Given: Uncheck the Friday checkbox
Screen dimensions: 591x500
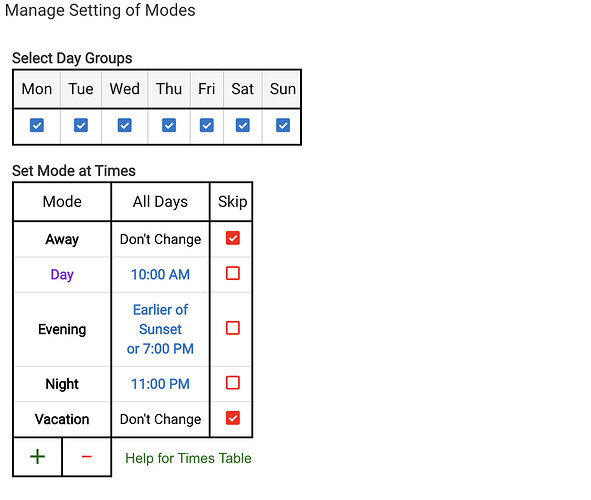Looking at the screenshot, I should click(x=207, y=125).
